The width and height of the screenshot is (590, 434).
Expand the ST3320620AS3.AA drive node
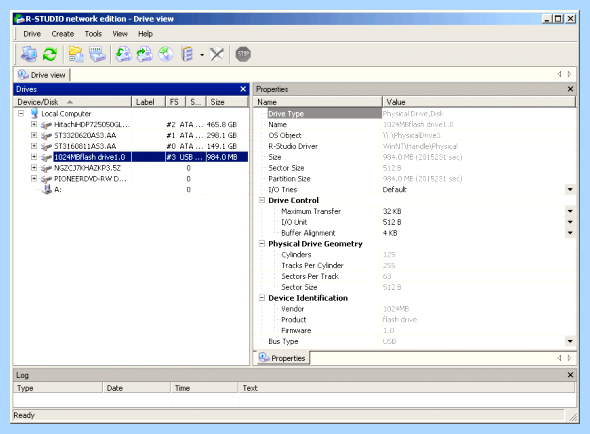(x=34, y=135)
